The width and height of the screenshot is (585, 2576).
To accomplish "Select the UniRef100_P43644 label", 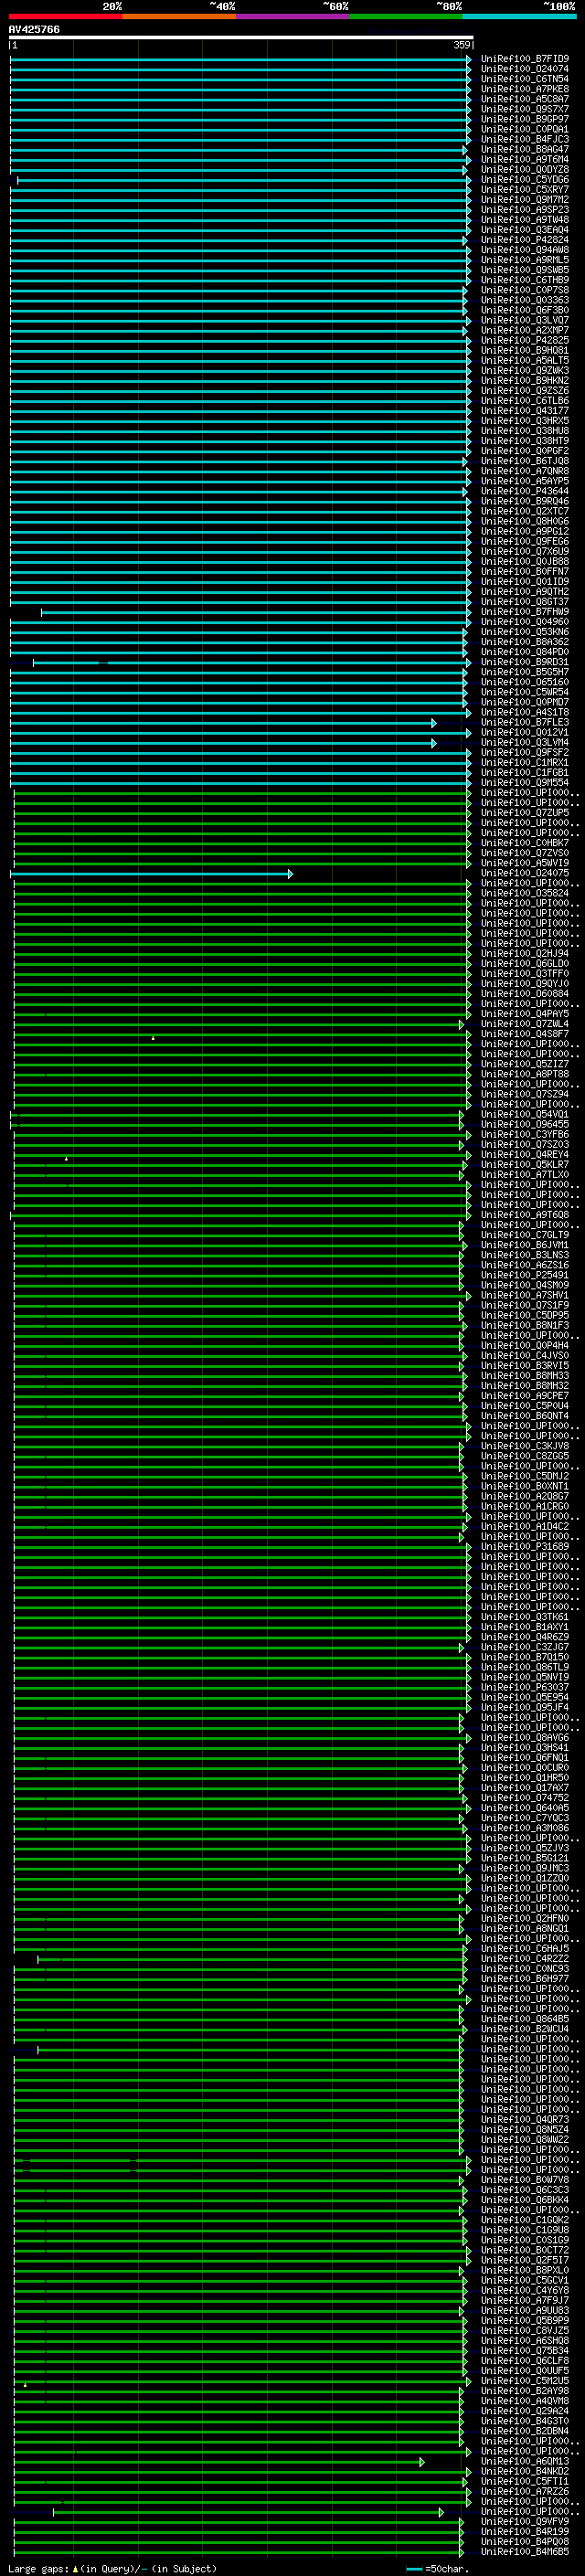I will [x=525, y=491].
